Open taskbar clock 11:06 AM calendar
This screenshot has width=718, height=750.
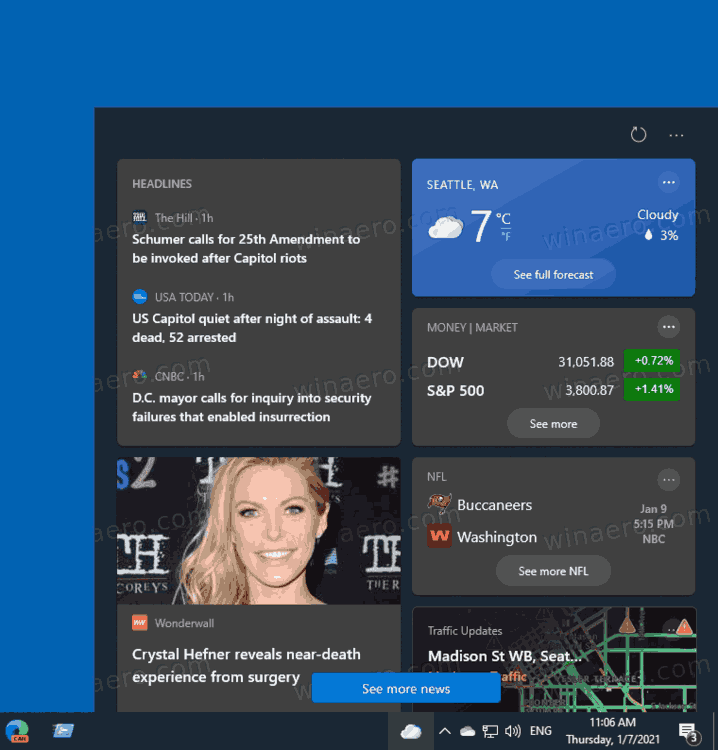pos(613,731)
